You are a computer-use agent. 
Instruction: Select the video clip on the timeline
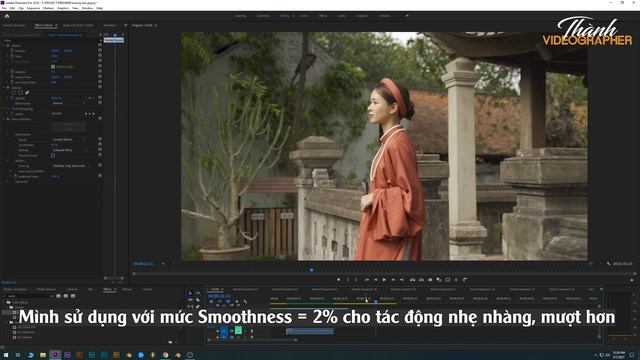309,331
